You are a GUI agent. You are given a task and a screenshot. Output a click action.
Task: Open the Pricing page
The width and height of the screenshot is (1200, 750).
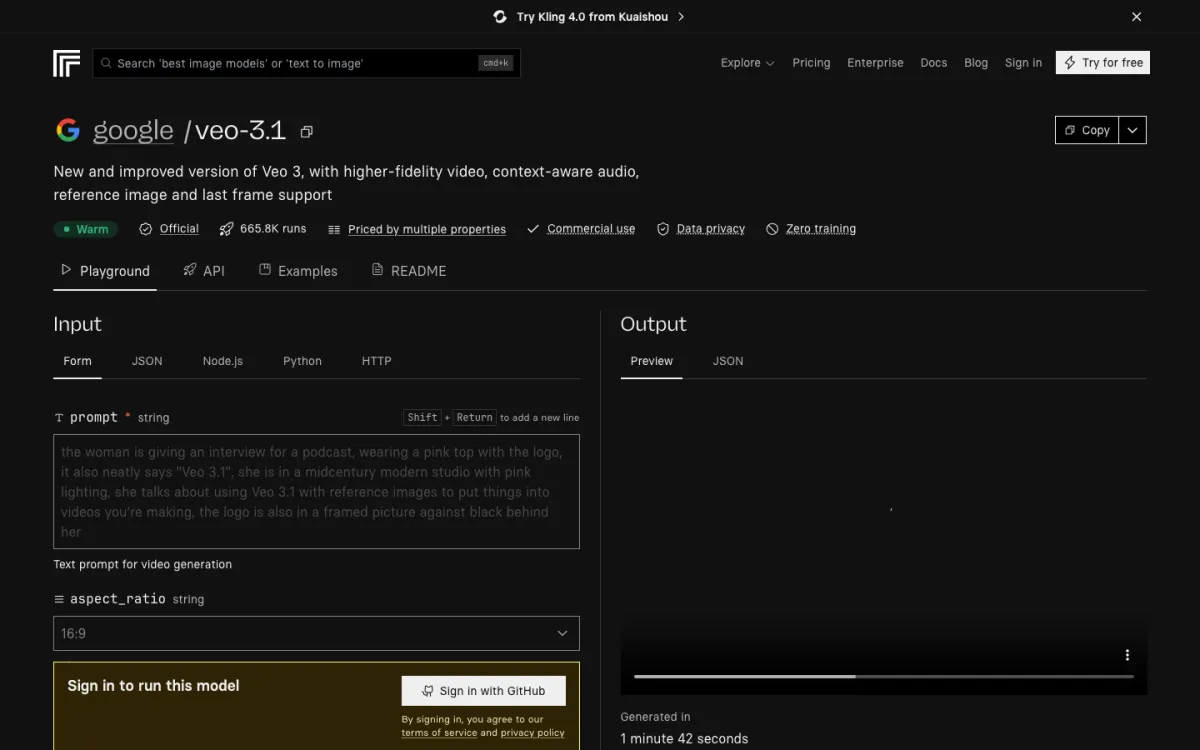coord(811,63)
